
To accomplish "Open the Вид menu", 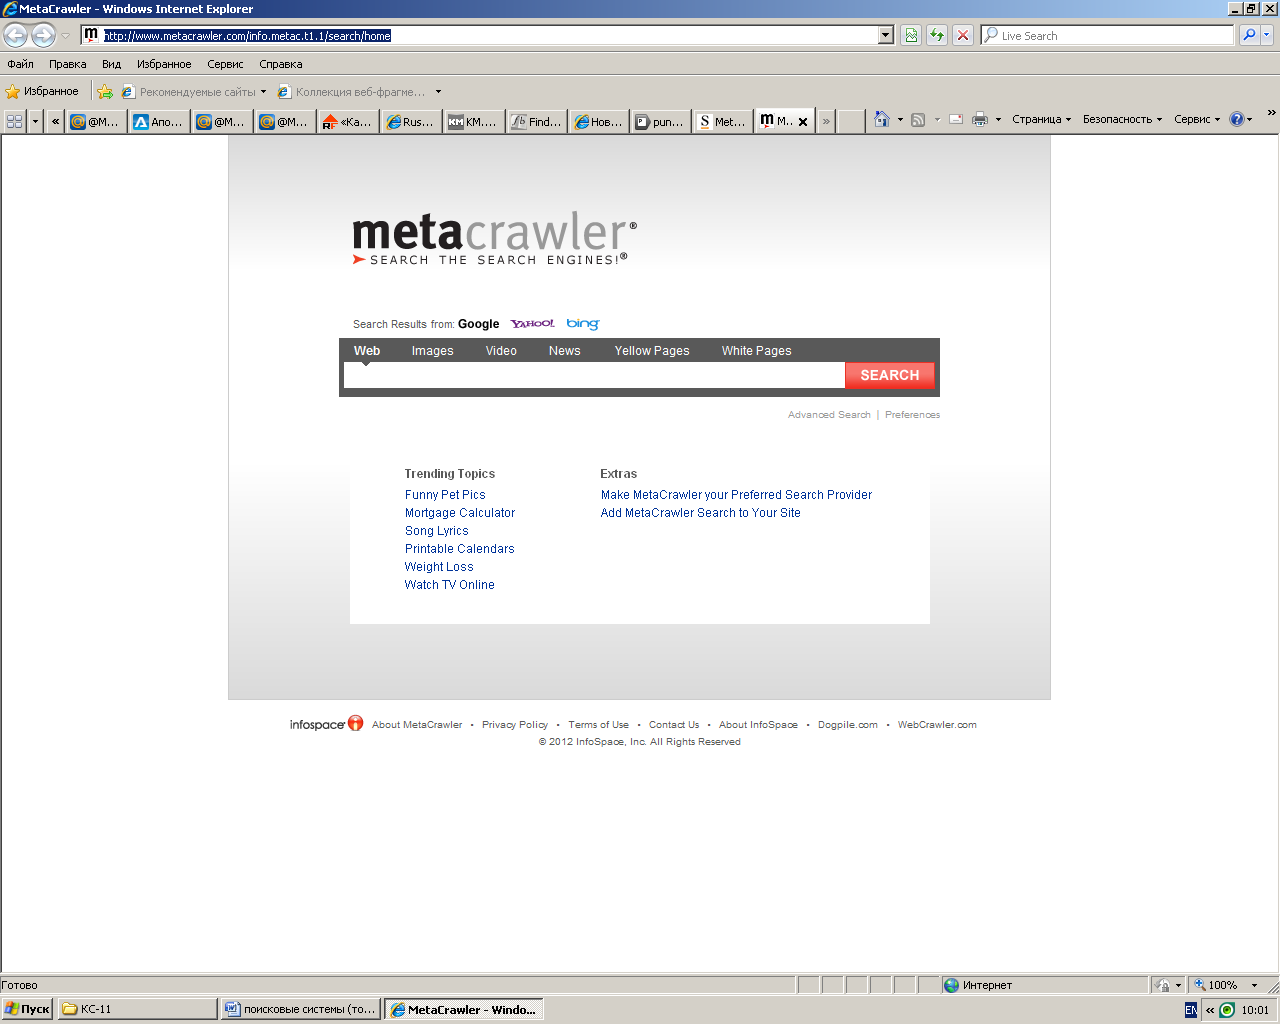I will pos(111,64).
